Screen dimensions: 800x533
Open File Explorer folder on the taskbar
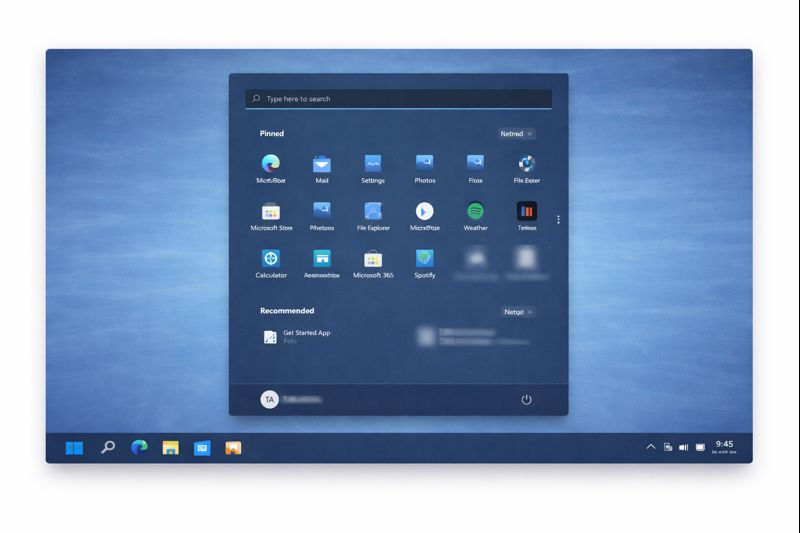tap(170, 448)
